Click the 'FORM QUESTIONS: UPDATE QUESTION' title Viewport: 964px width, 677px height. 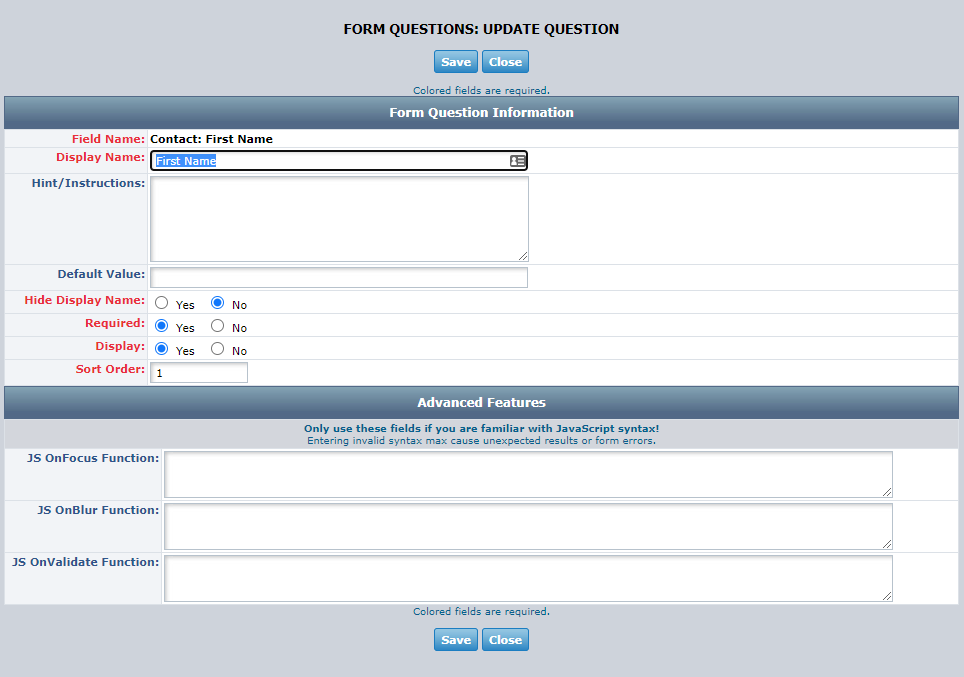point(481,29)
